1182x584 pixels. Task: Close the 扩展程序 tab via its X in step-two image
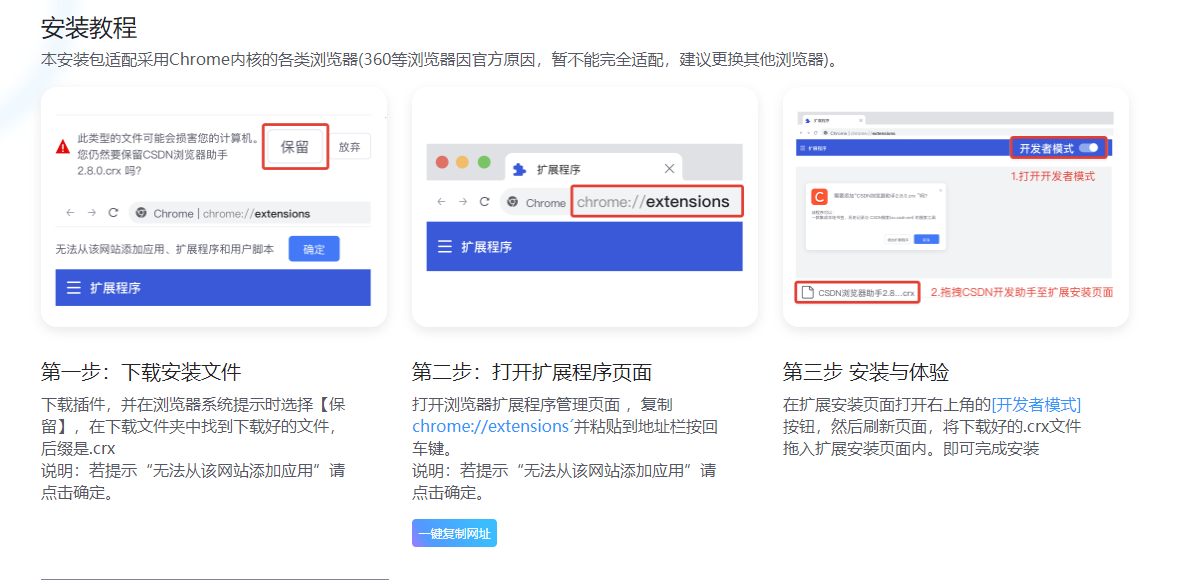(669, 169)
